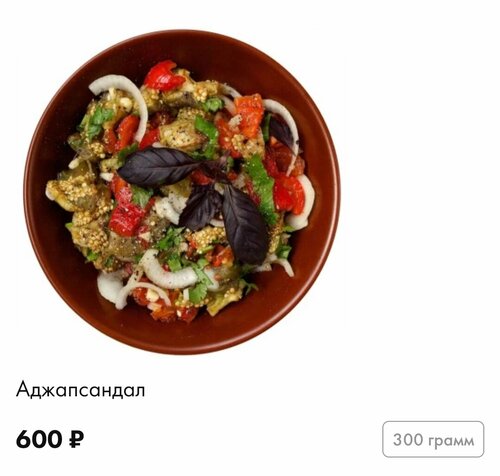This screenshot has width=500, height=476.
Task: Open the Аджапсандал dish photo
Action: [x=182, y=192]
